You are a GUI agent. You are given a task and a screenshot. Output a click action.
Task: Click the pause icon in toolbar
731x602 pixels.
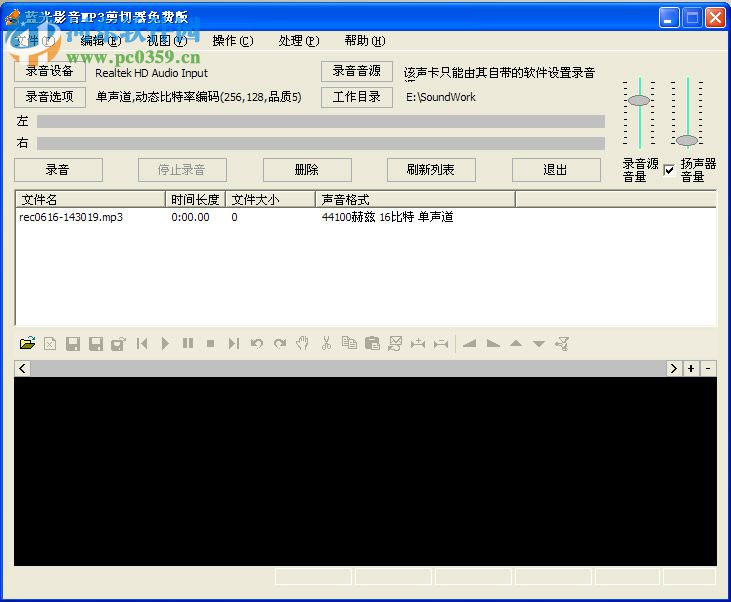(x=188, y=344)
